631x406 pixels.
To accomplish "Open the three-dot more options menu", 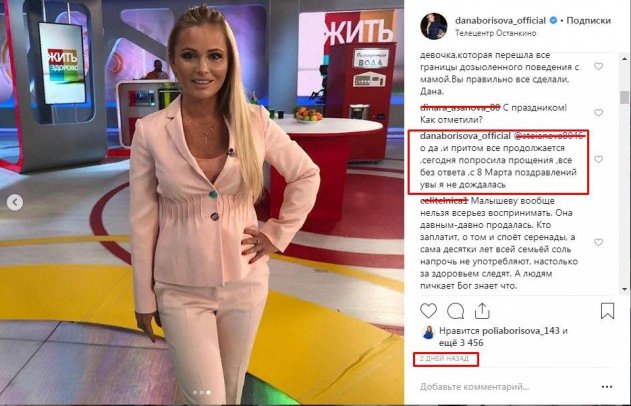I will point(607,387).
